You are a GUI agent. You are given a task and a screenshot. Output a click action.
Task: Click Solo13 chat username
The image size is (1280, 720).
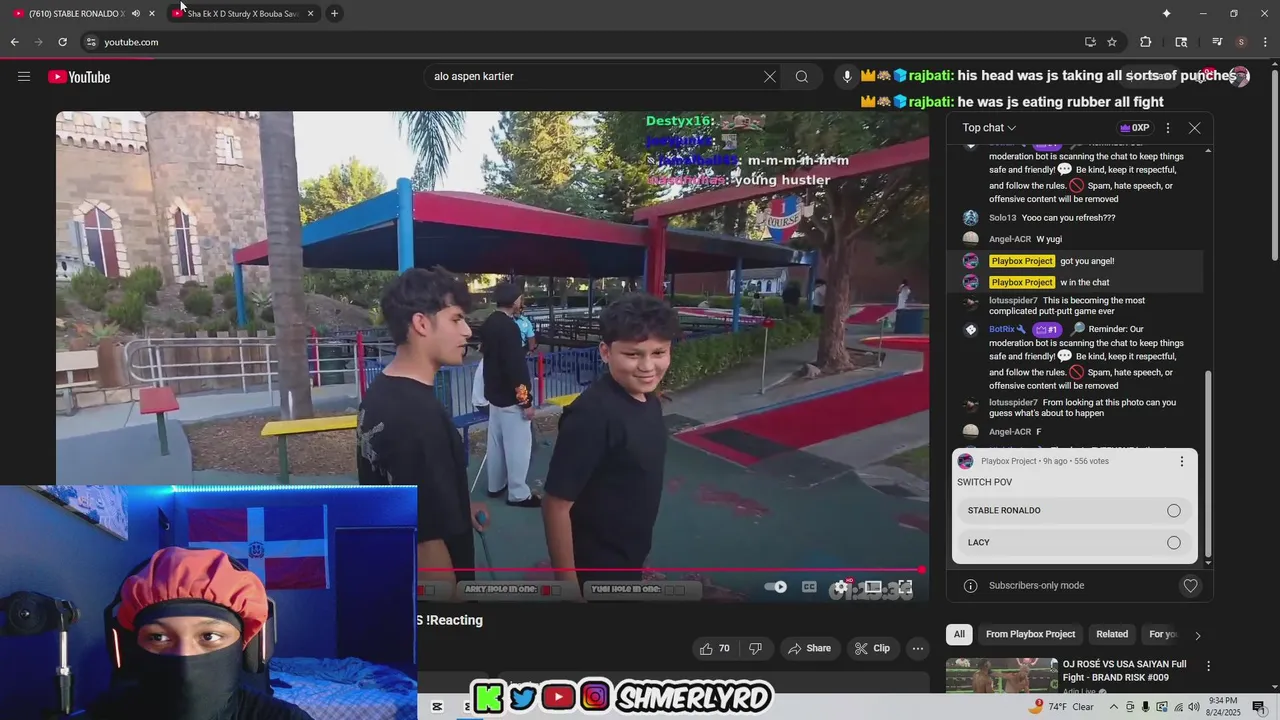[1002, 218]
